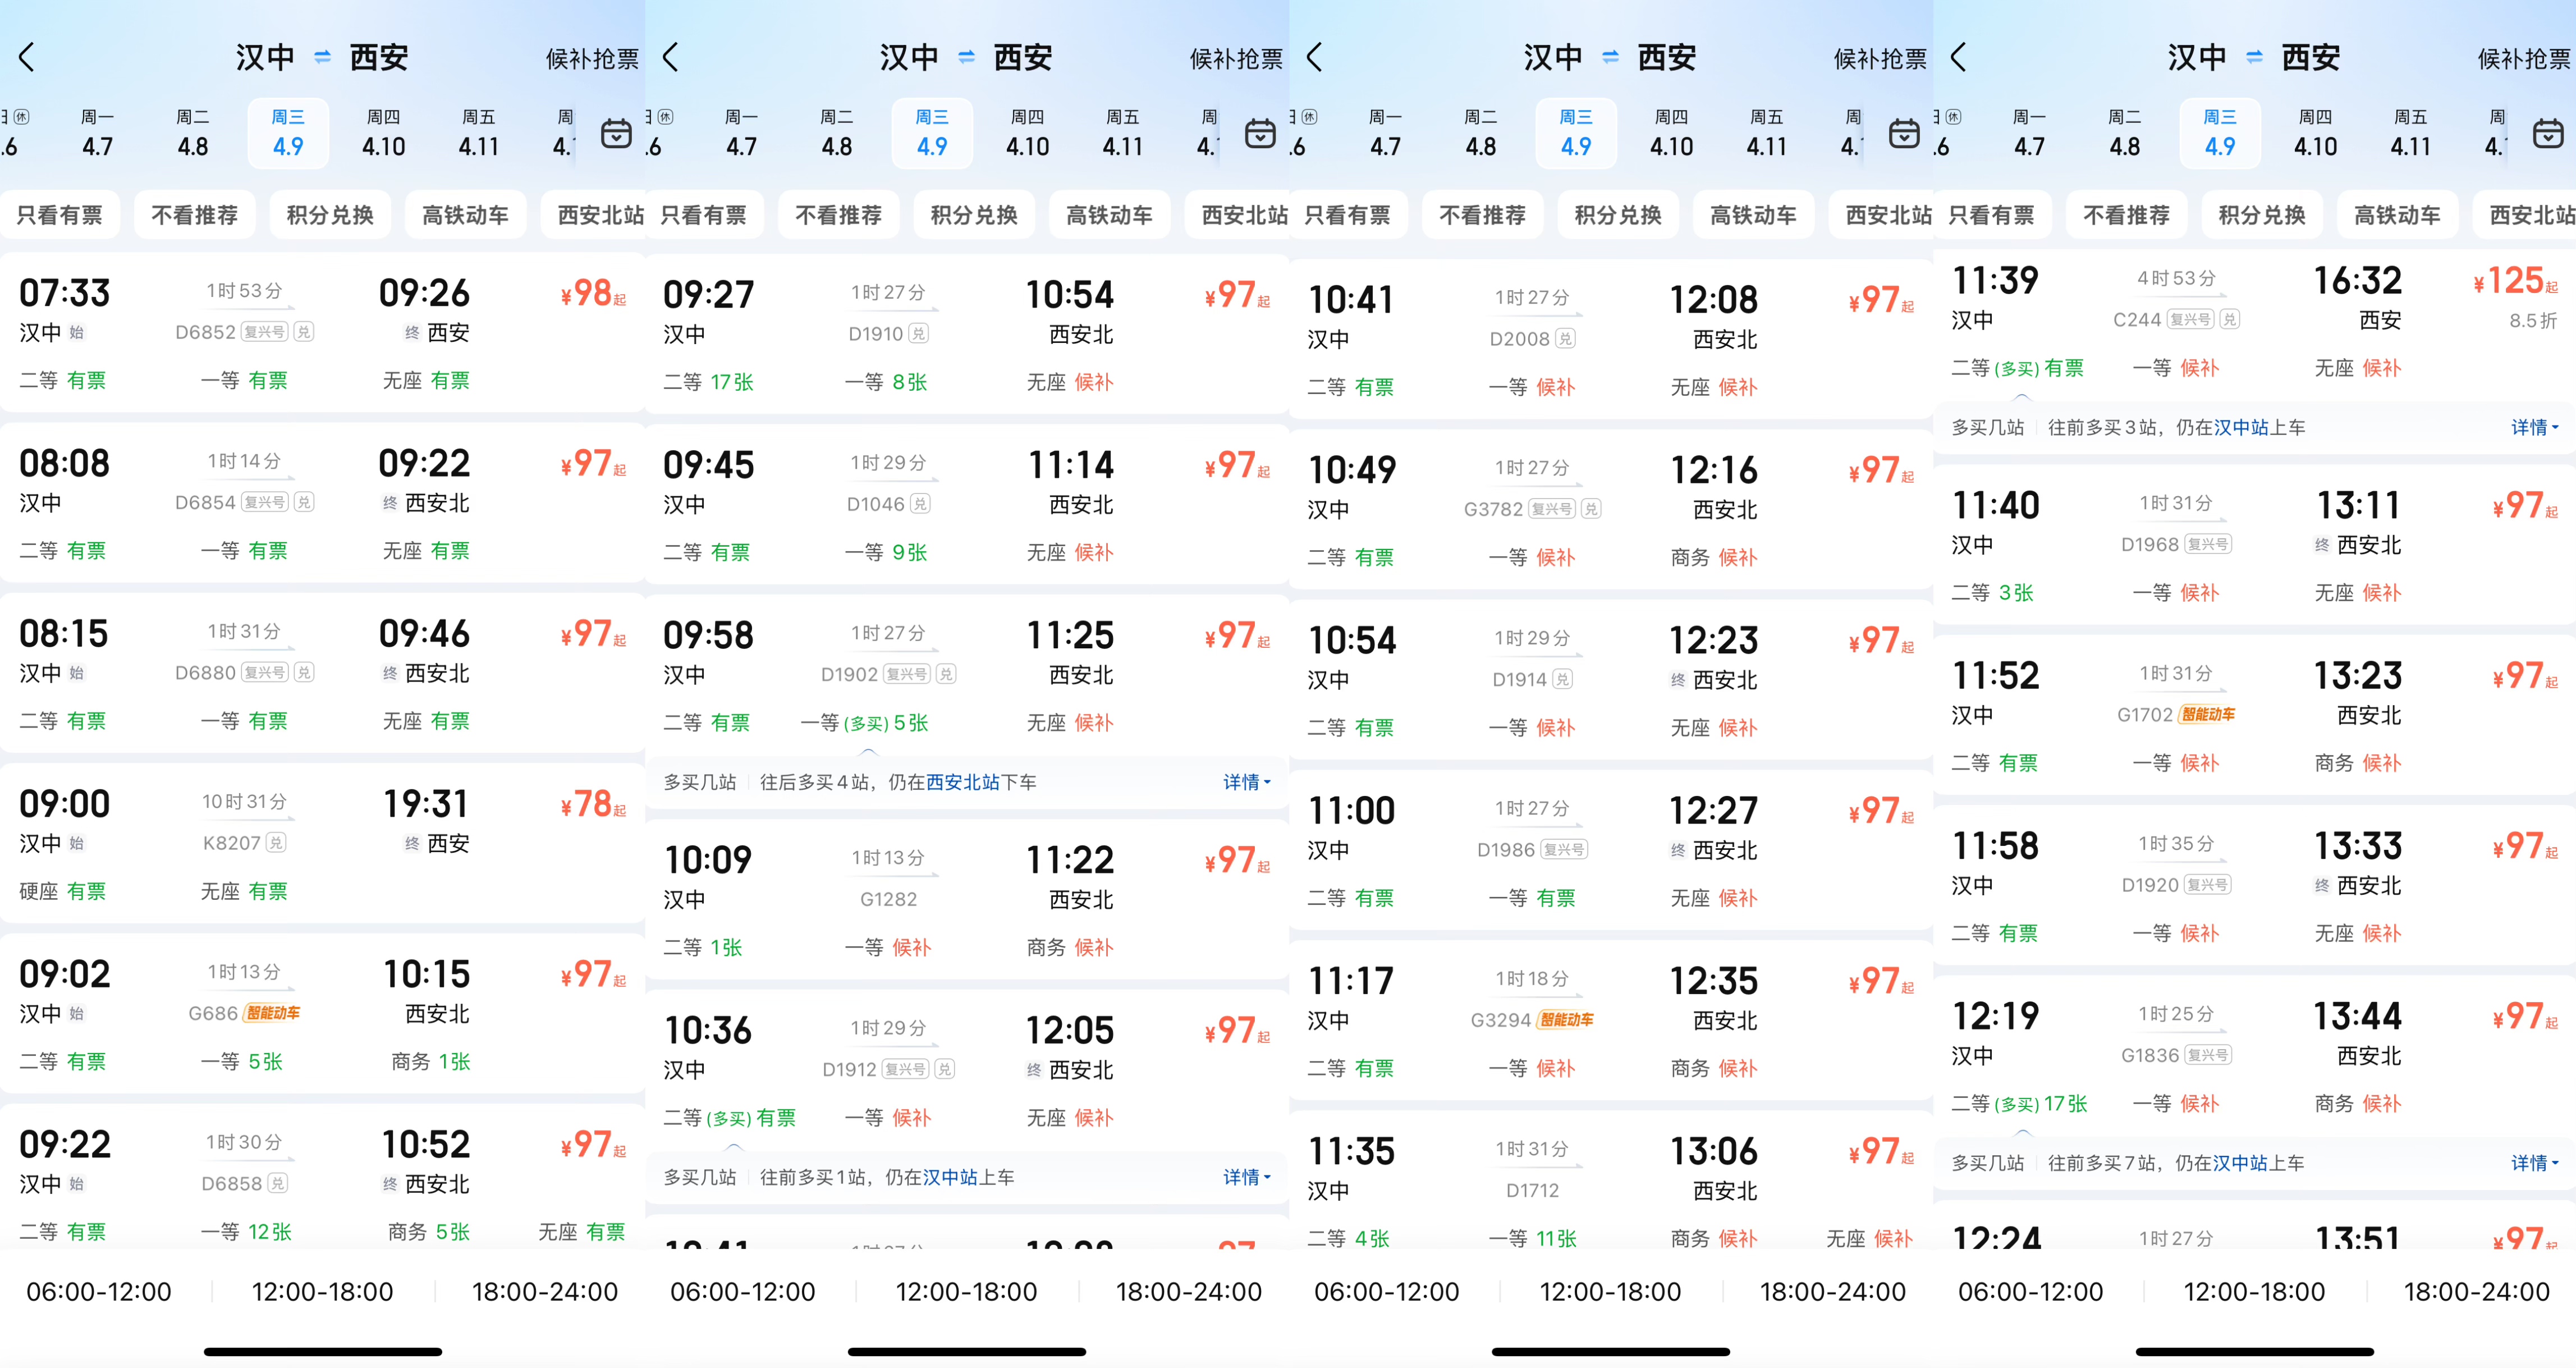2576x1368 pixels.
Task: Select 周四 4.10 date tab in second screen
Action: point(1027,133)
